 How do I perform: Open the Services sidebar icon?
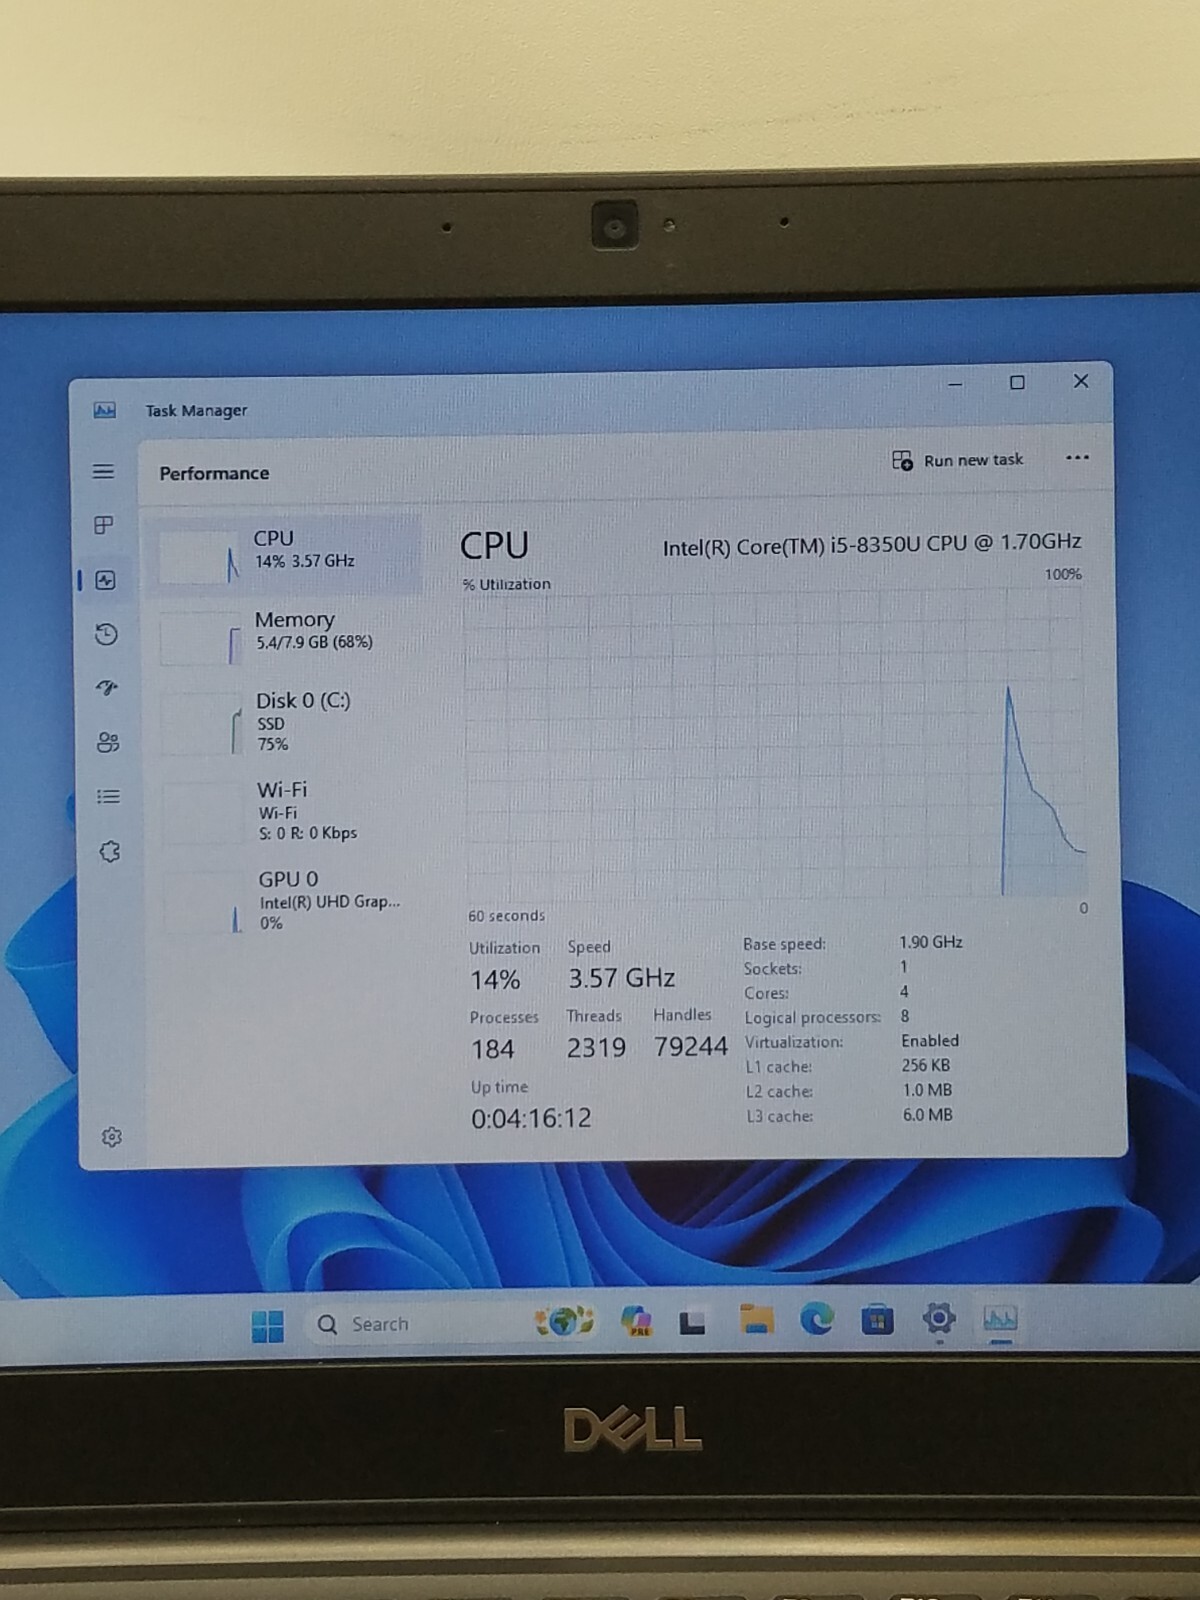[110, 852]
